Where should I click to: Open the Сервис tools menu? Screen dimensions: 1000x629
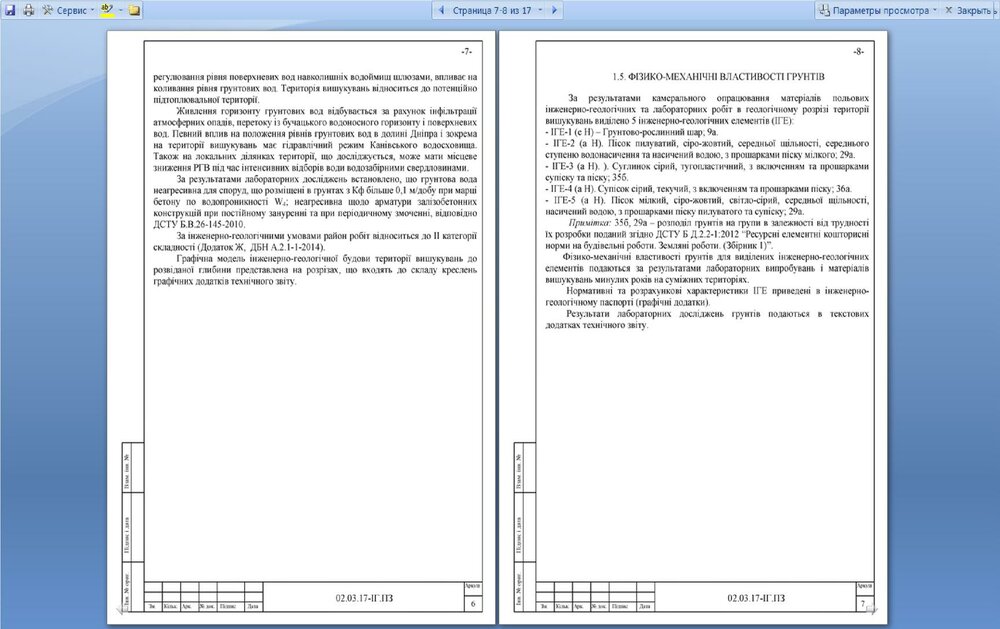coord(68,10)
